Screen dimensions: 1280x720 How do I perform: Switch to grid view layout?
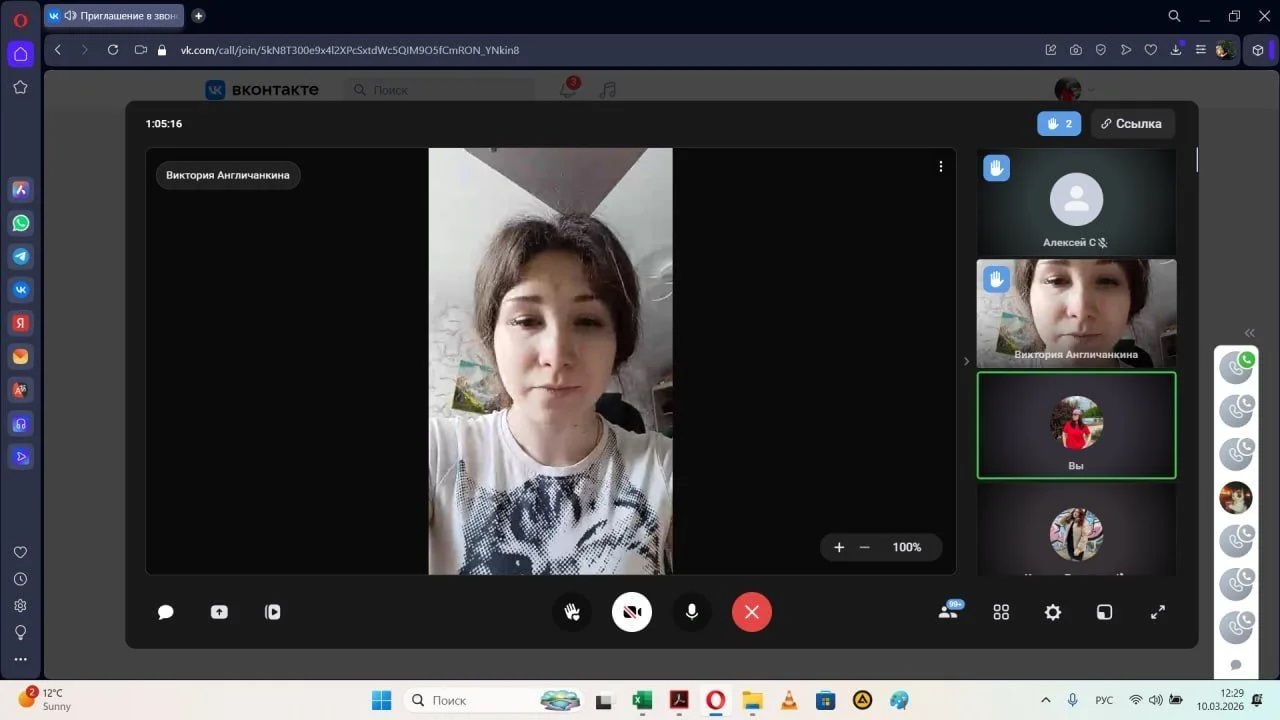(x=1001, y=612)
